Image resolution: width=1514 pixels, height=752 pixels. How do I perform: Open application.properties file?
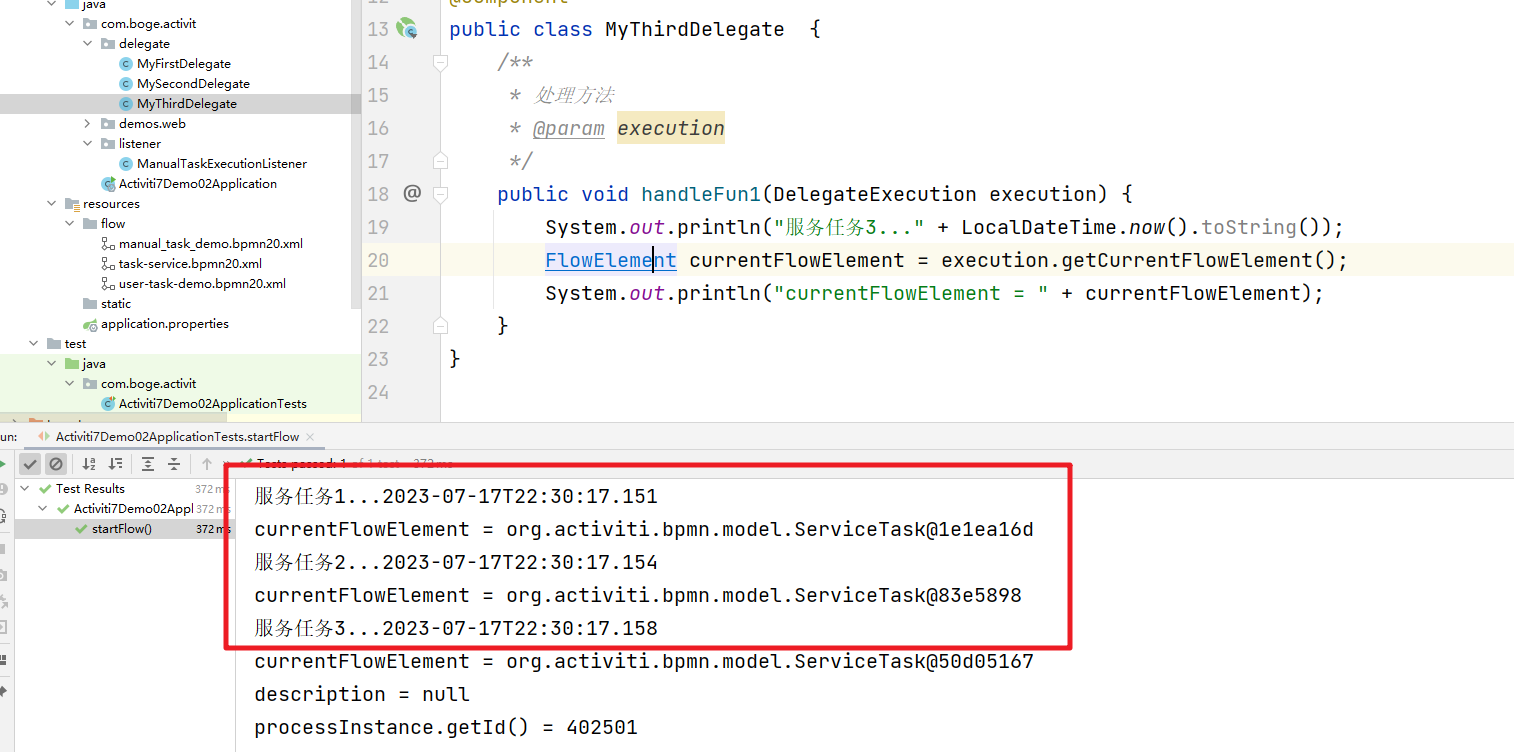[165, 324]
